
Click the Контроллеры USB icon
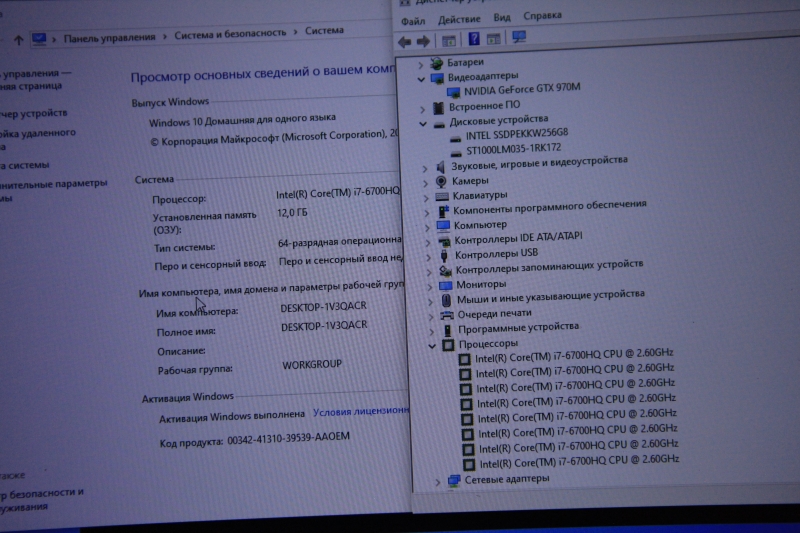[x=444, y=255]
